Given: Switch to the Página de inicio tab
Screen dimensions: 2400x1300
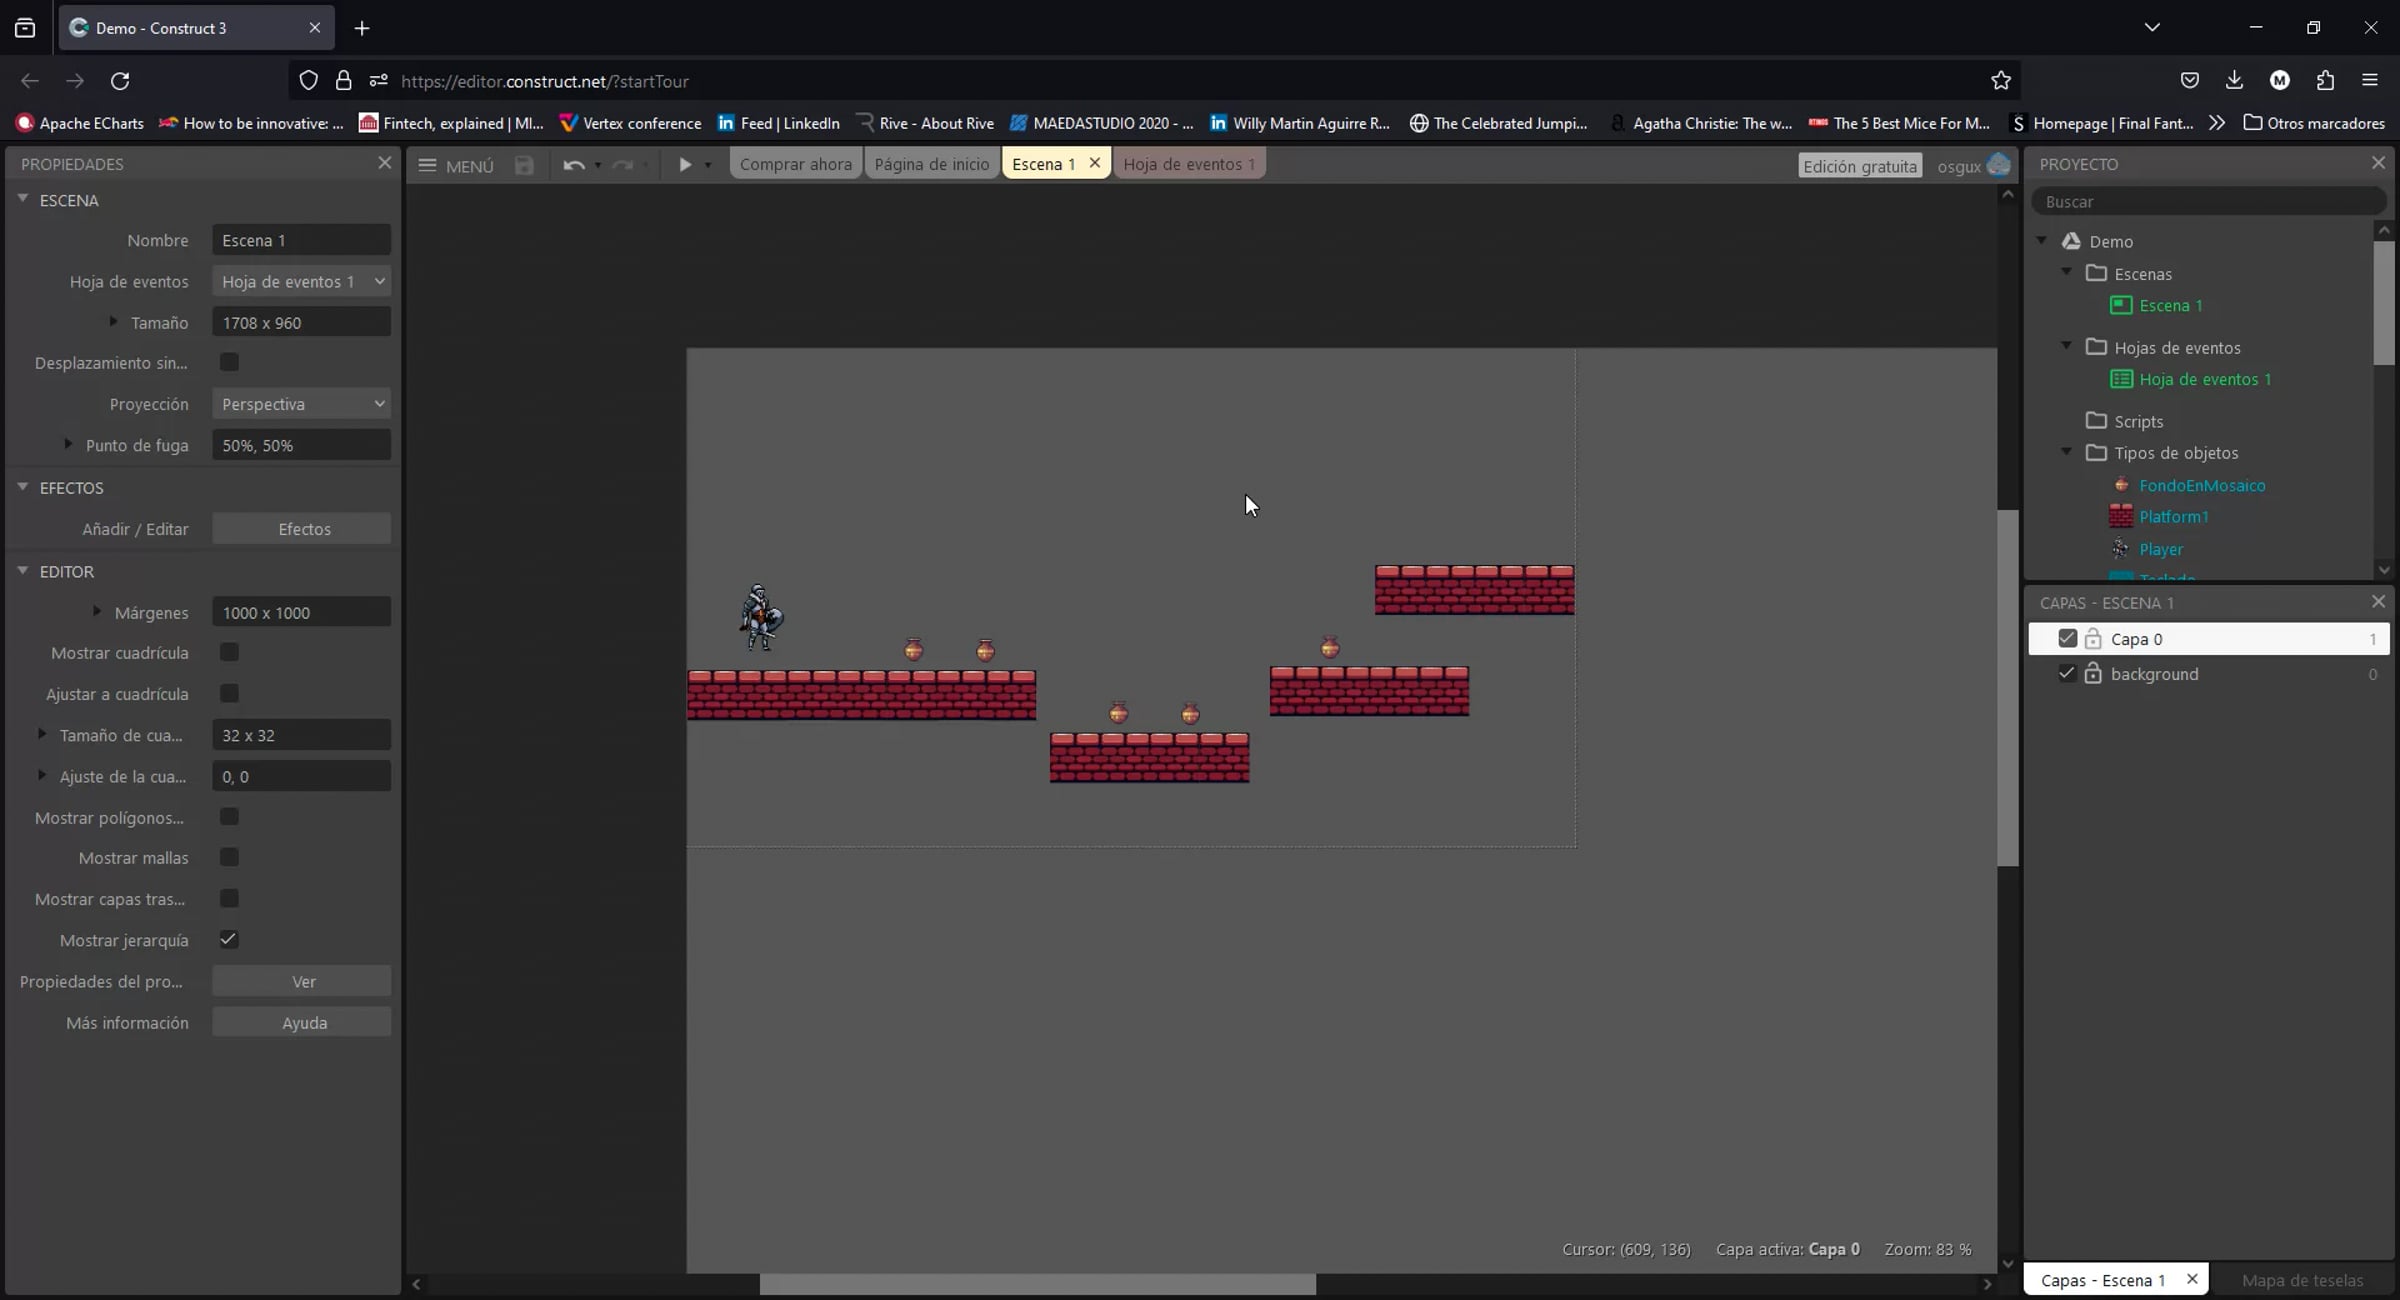Looking at the screenshot, I should click(x=931, y=164).
